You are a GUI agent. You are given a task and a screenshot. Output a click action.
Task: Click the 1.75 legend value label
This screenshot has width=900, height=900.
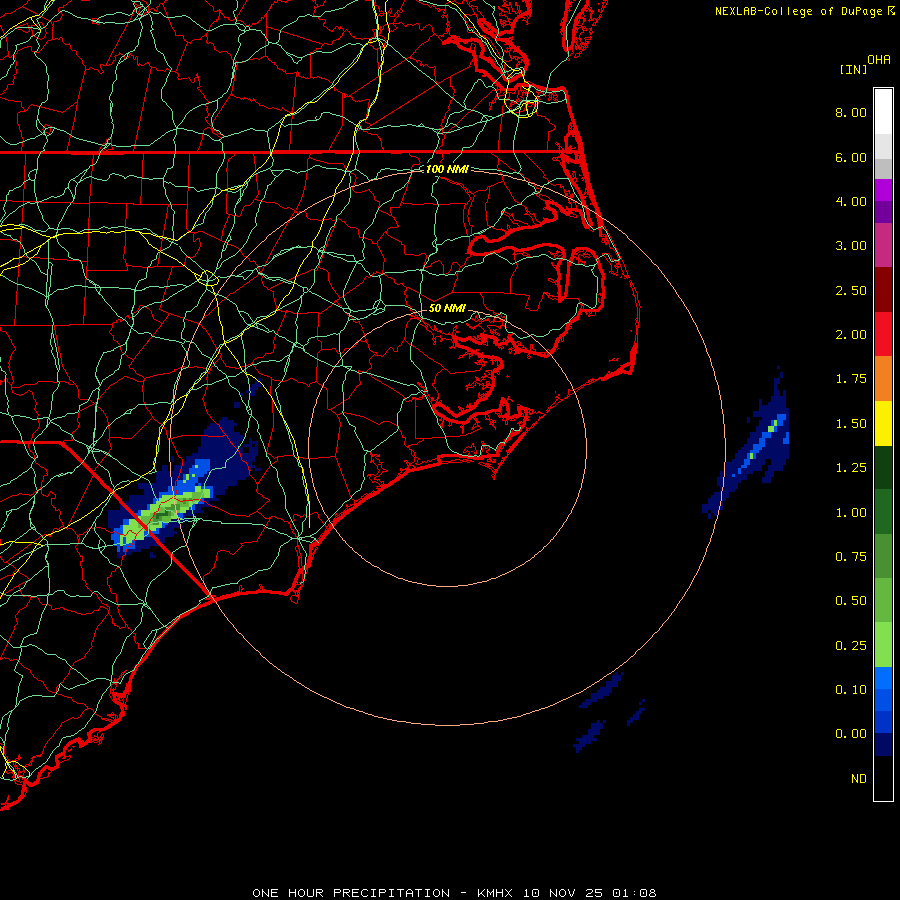(x=851, y=379)
